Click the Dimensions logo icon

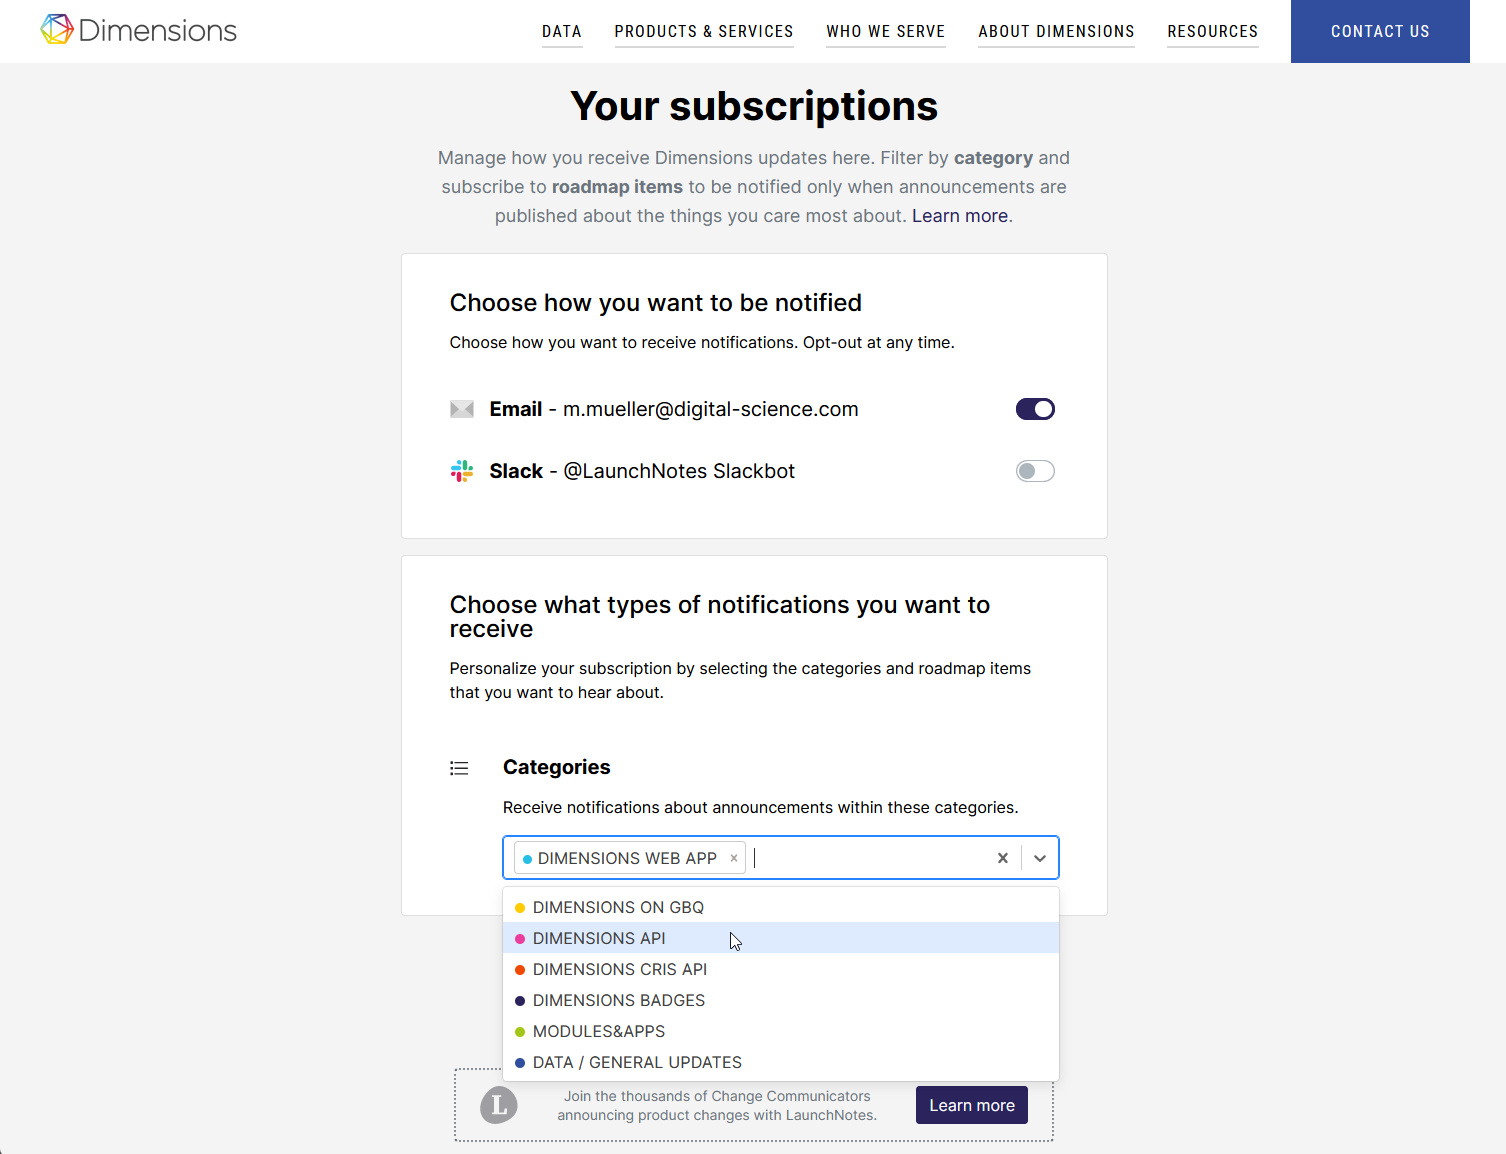[x=57, y=30]
